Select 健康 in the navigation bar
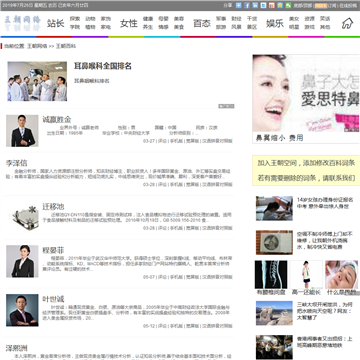This screenshot has height=360, width=360. pos(148,19)
